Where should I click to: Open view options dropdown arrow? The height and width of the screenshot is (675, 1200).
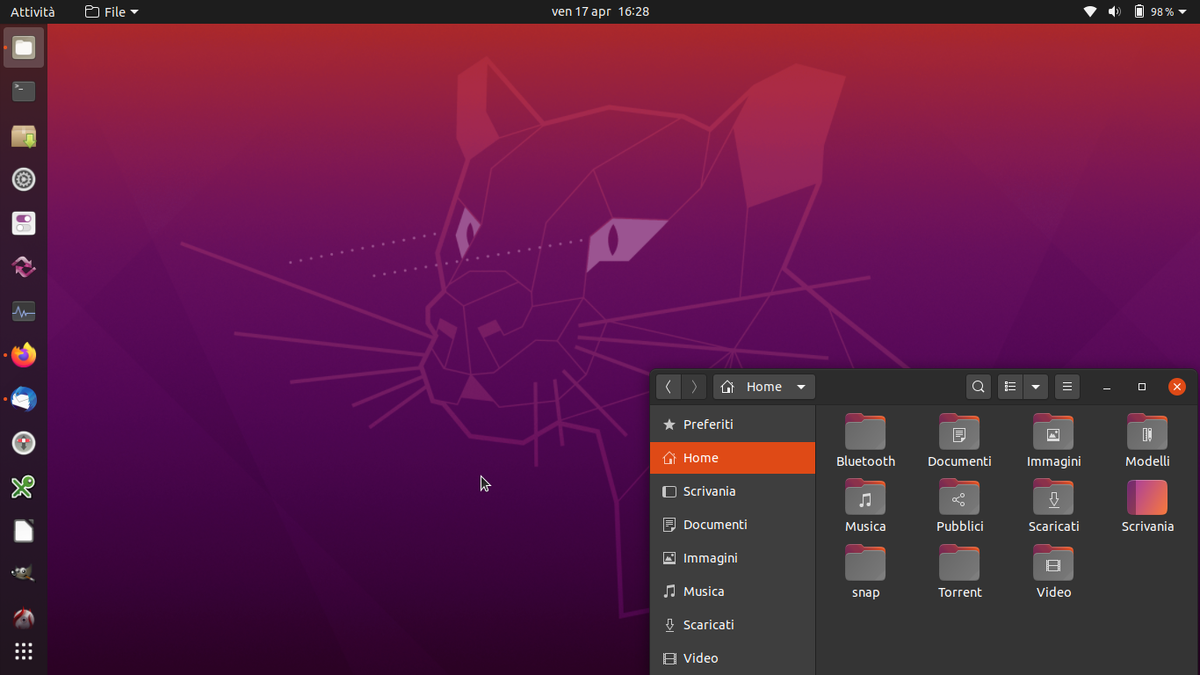coord(1036,386)
